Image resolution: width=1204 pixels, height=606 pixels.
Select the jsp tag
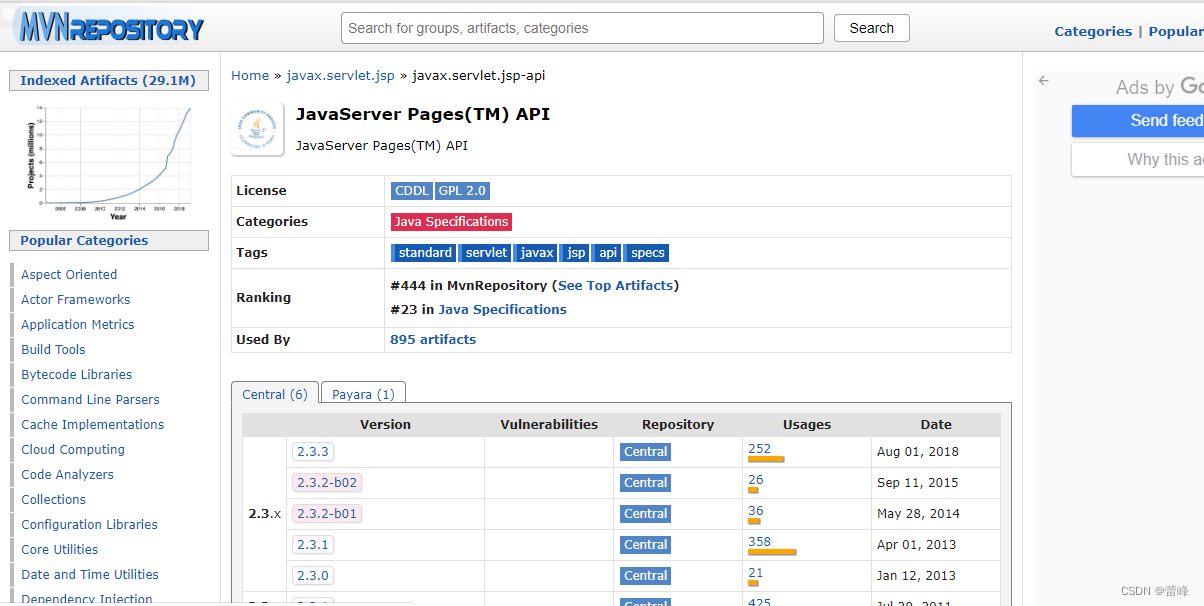point(576,253)
